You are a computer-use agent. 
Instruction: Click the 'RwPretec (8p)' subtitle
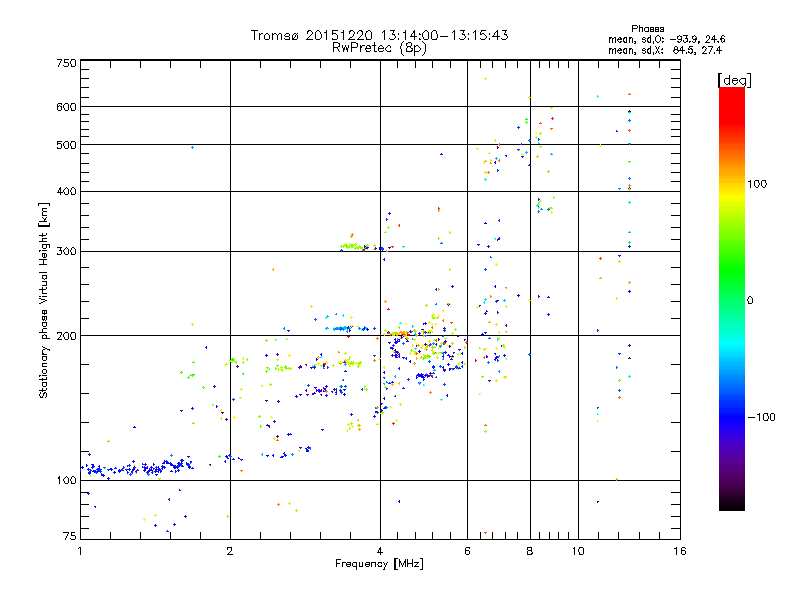coord(379,48)
